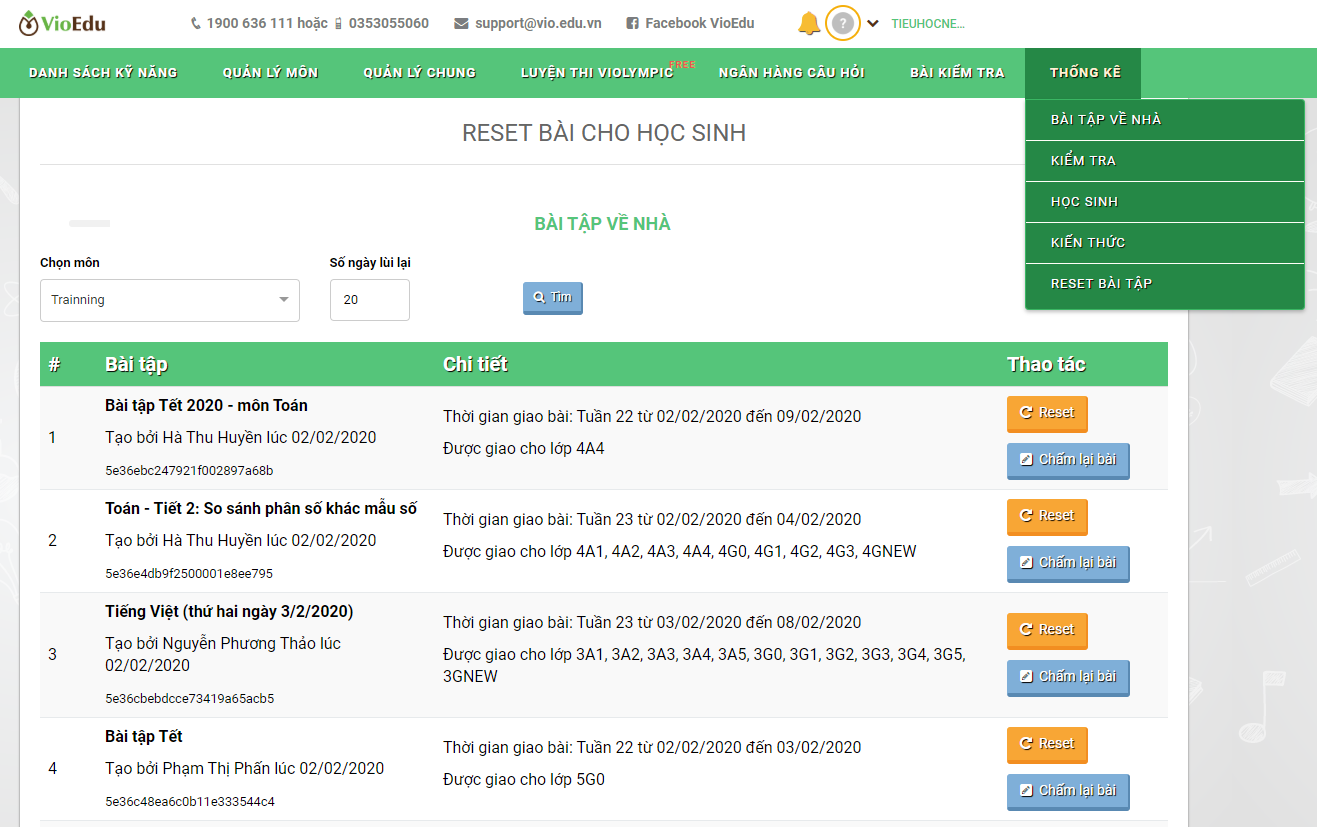The height and width of the screenshot is (827, 1317).
Task: Choose Reset bài tập menu entry
Action: click(x=1101, y=284)
